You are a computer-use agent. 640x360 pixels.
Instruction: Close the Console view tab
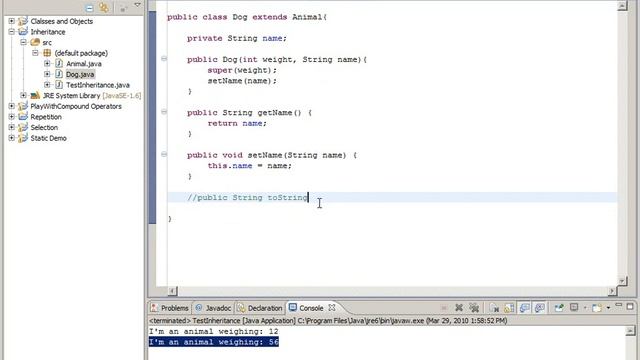pyautogui.click(x=332, y=307)
